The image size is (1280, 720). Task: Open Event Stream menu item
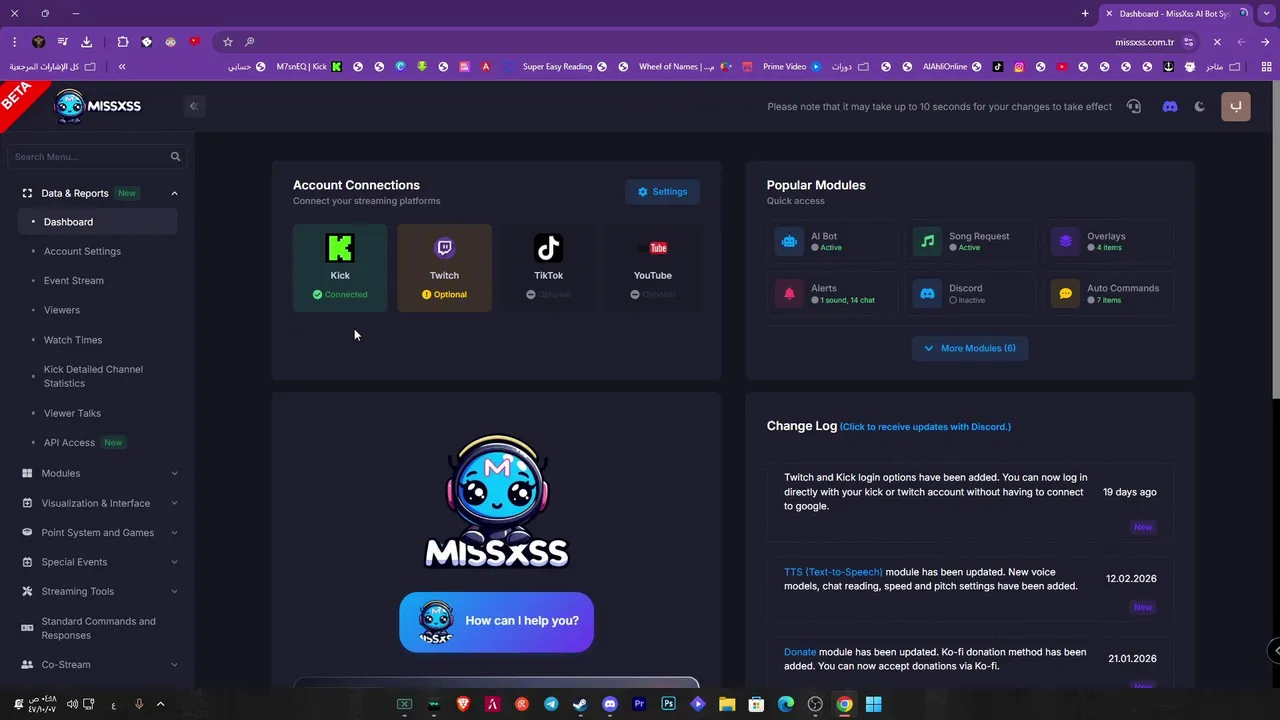(74, 281)
